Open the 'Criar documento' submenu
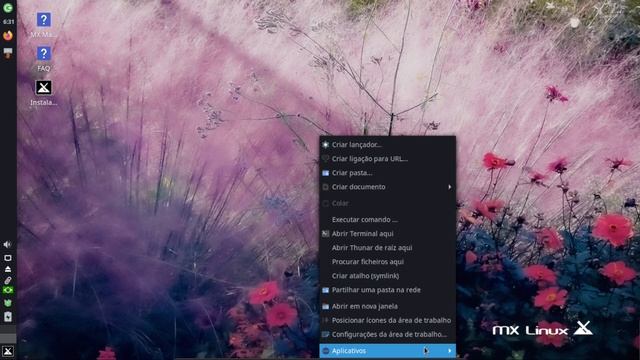This screenshot has height=360, width=640. click(x=387, y=187)
